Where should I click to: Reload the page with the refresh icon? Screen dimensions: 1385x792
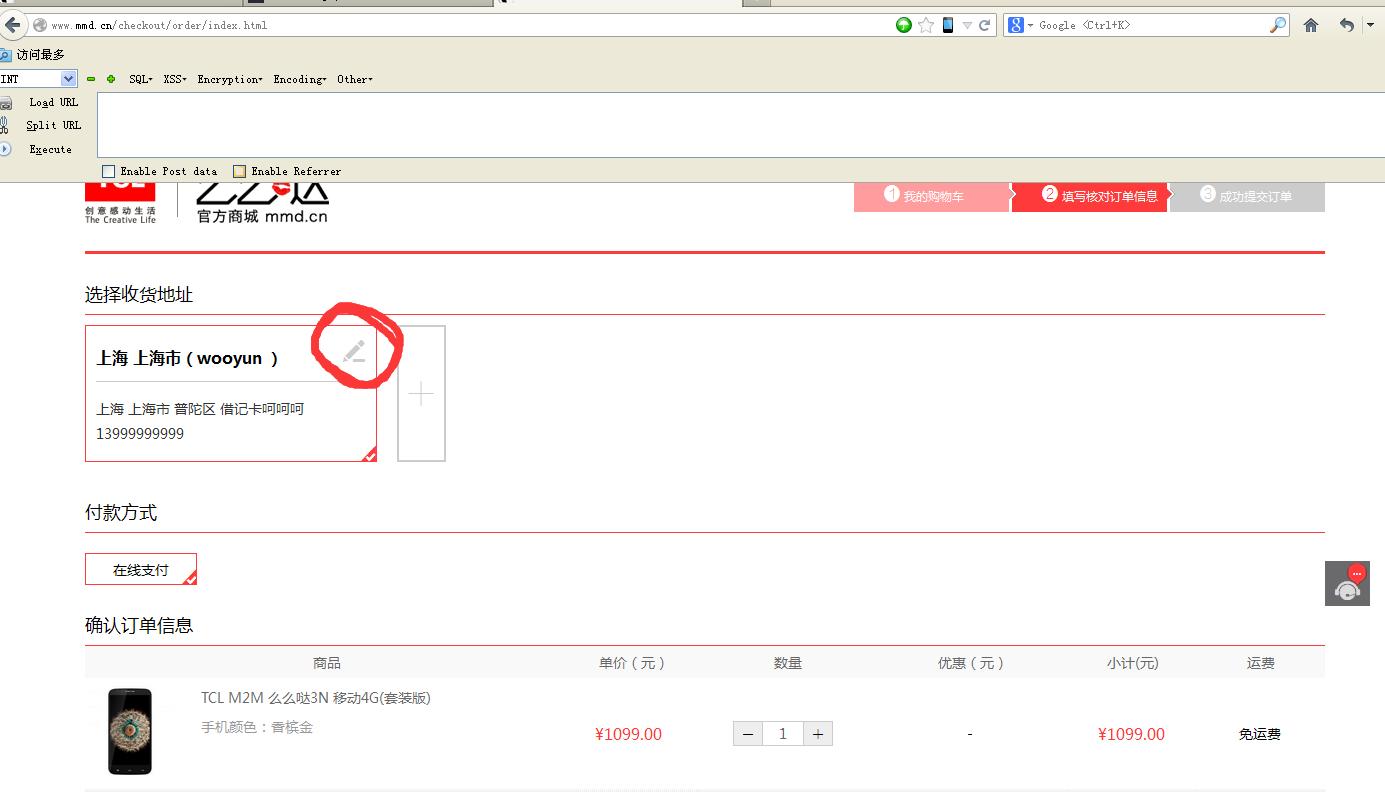pos(985,25)
